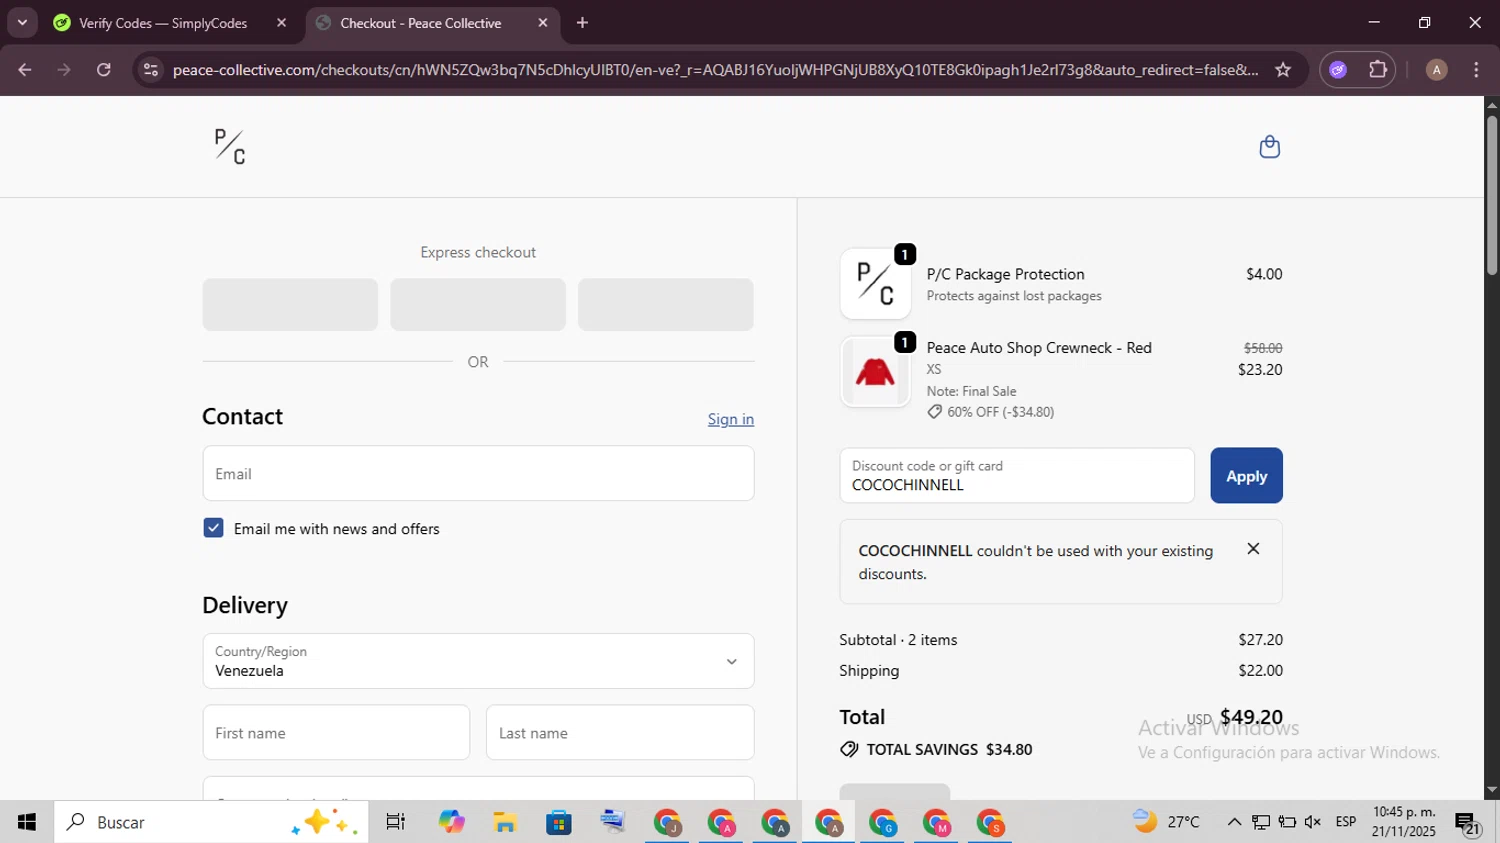
Task: Select the Checkout - Peace Collective tab
Action: coord(420,23)
